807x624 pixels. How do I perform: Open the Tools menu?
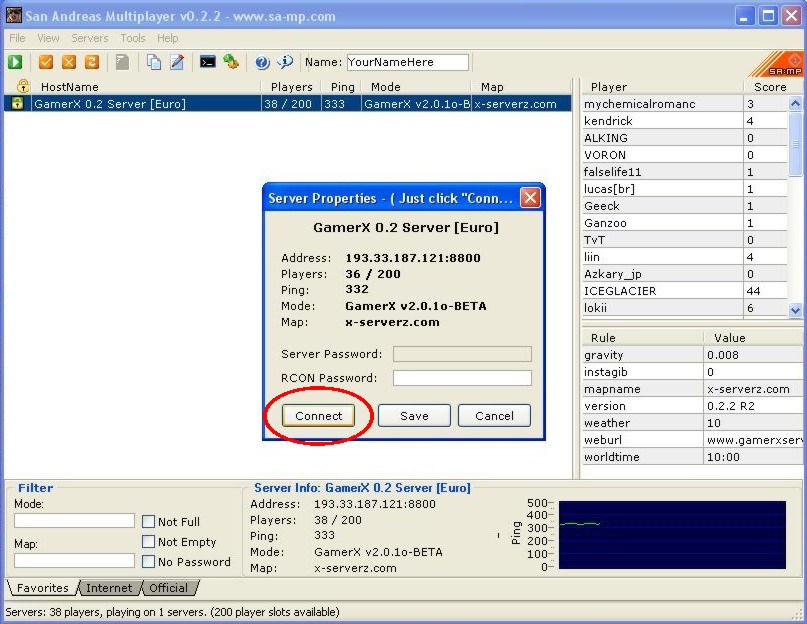point(133,38)
